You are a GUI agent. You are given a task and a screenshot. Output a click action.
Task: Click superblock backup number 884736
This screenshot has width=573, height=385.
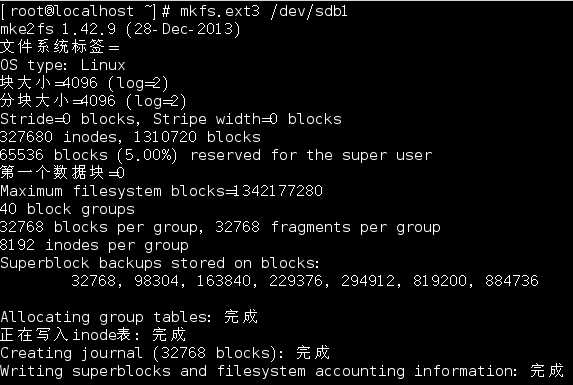512,281
